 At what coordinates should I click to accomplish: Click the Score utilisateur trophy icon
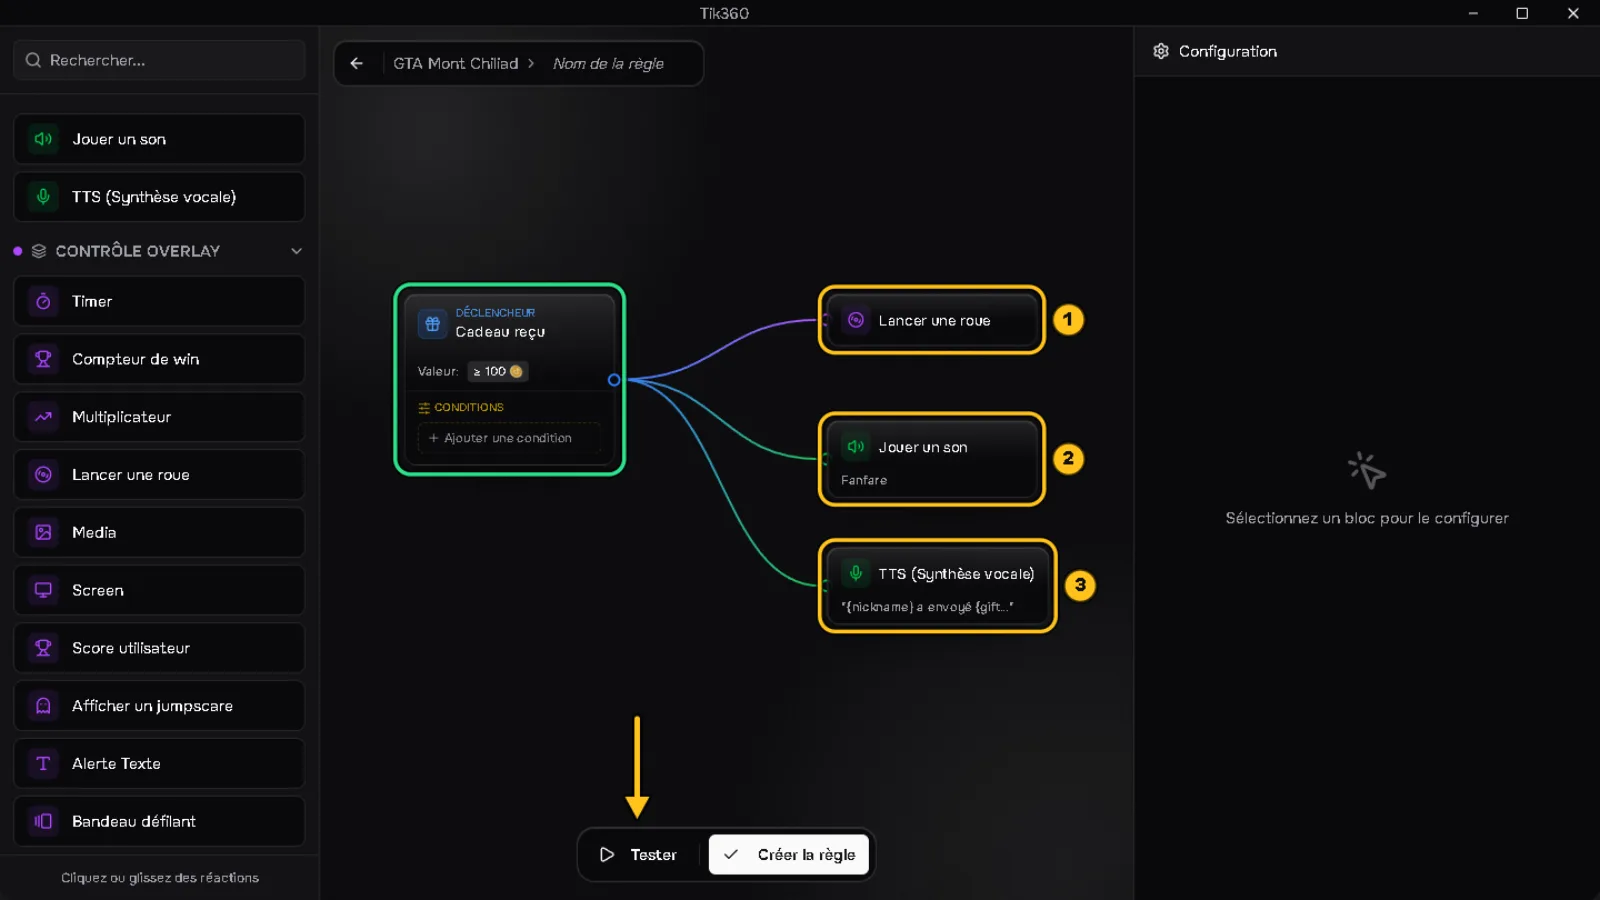click(43, 648)
